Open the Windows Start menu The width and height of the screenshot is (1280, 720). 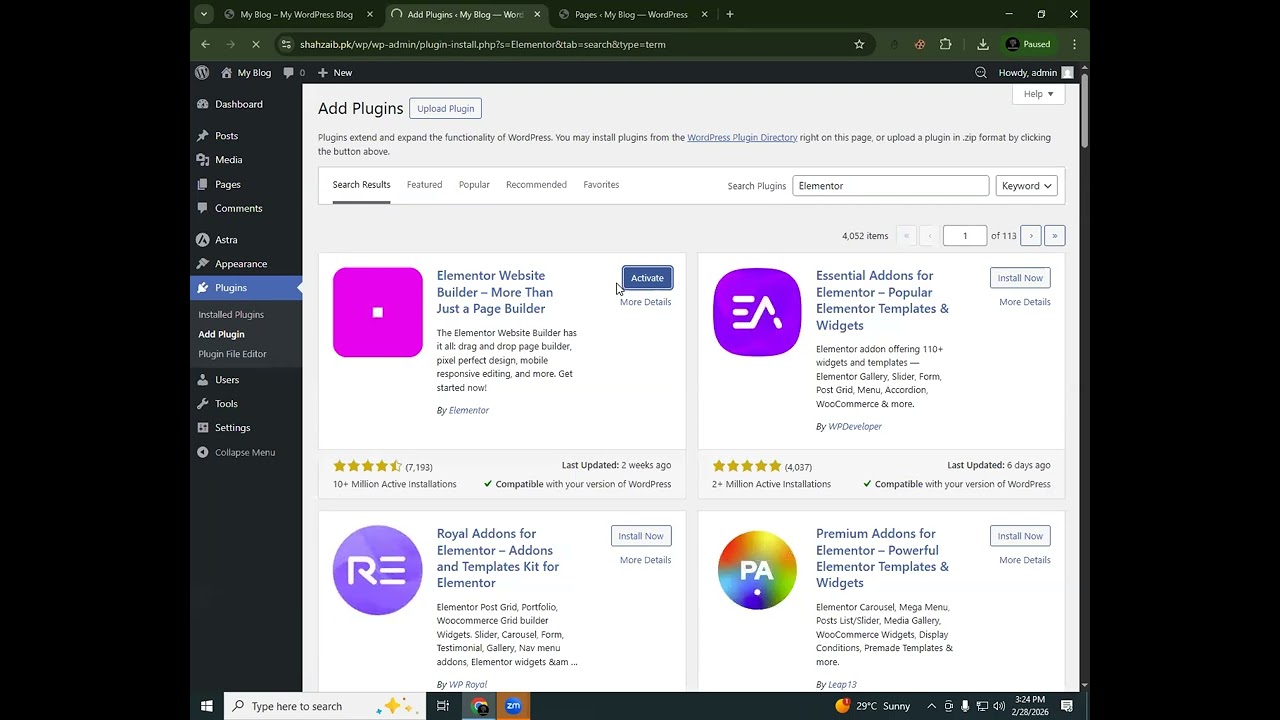coord(207,706)
